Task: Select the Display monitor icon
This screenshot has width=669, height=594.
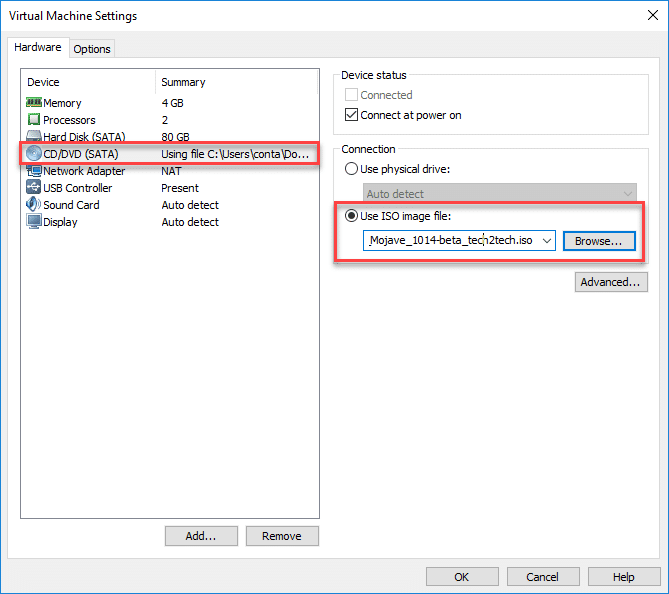Action: click(x=33, y=222)
